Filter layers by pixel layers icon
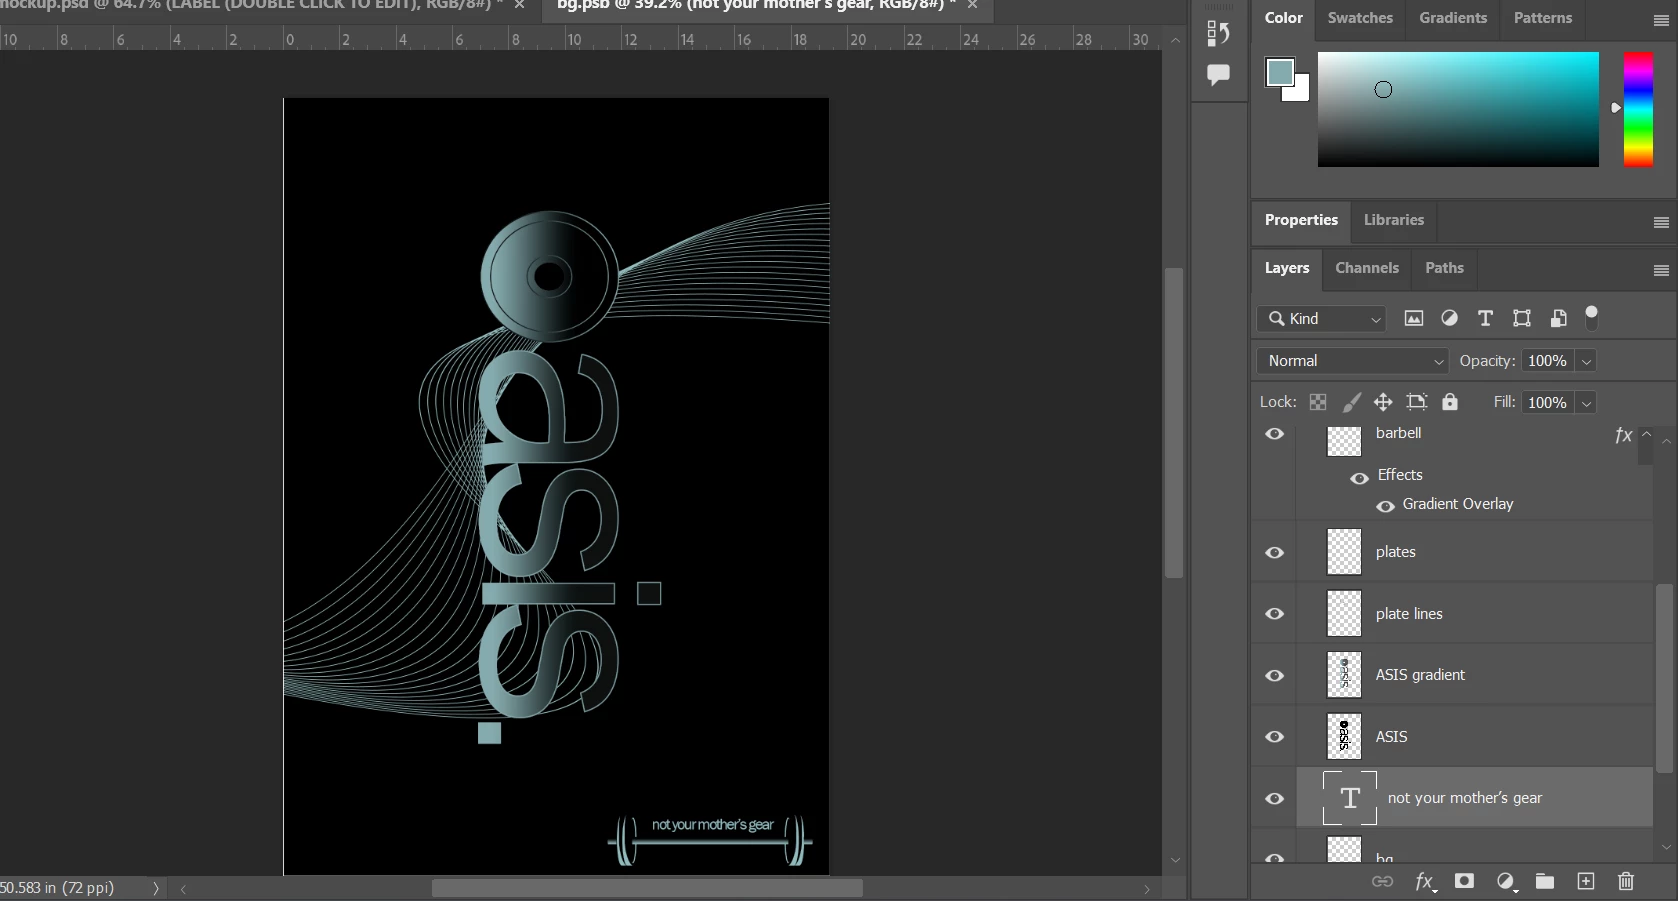The image size is (1678, 901). point(1414,318)
